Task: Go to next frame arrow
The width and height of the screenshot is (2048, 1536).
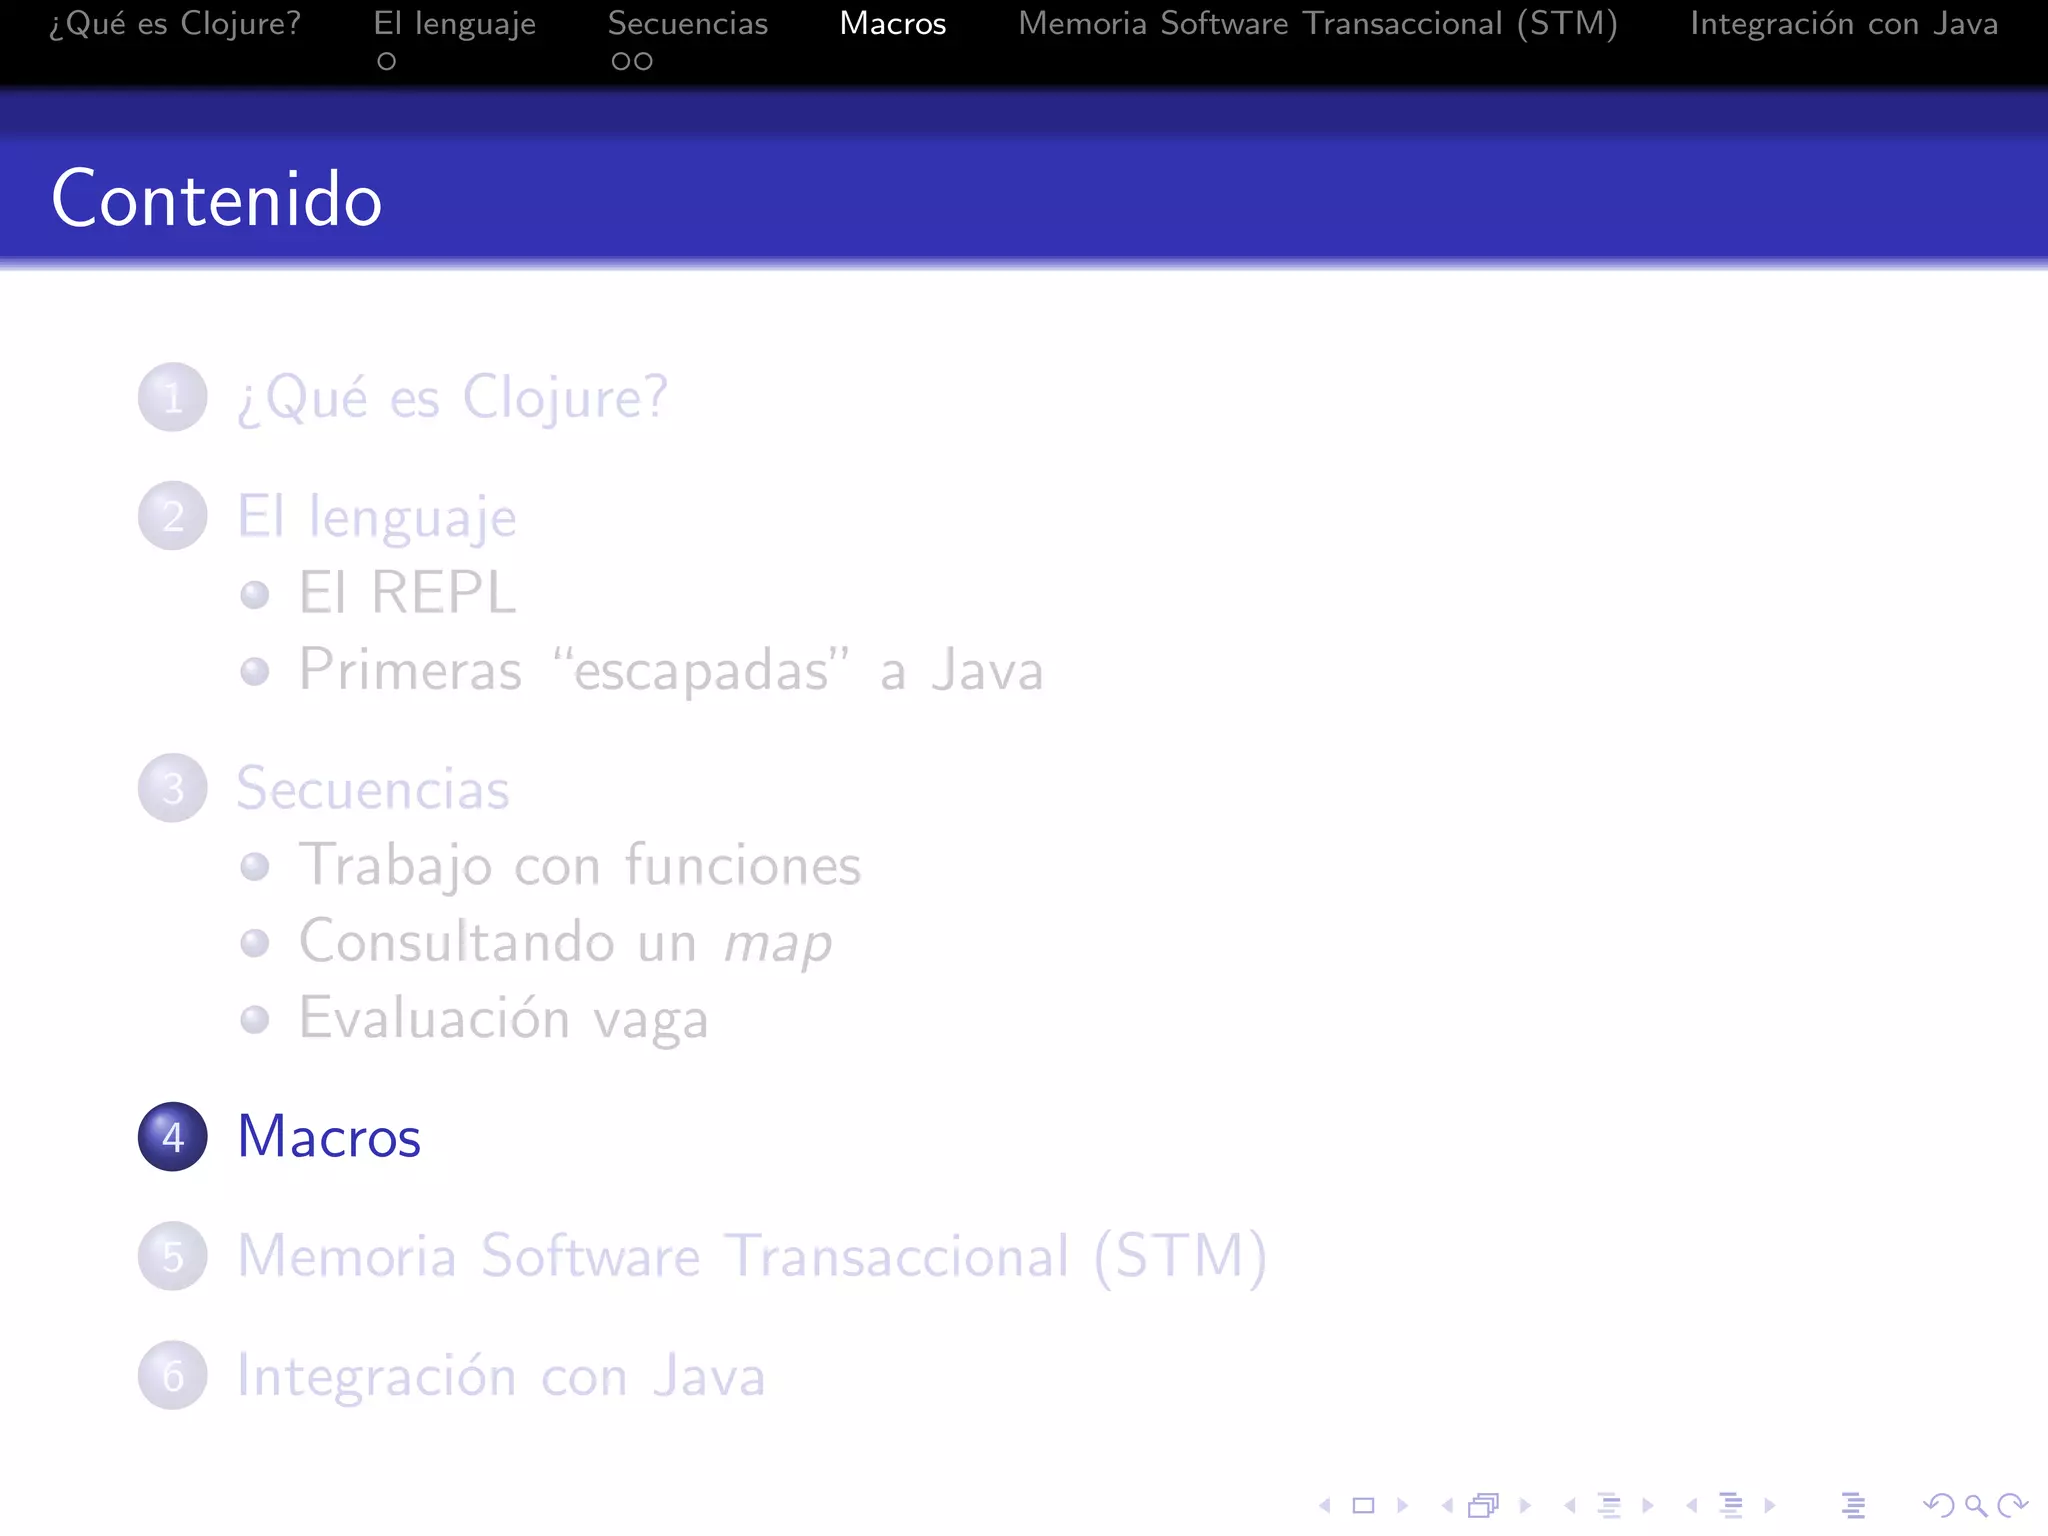Action: click(x=1525, y=1505)
